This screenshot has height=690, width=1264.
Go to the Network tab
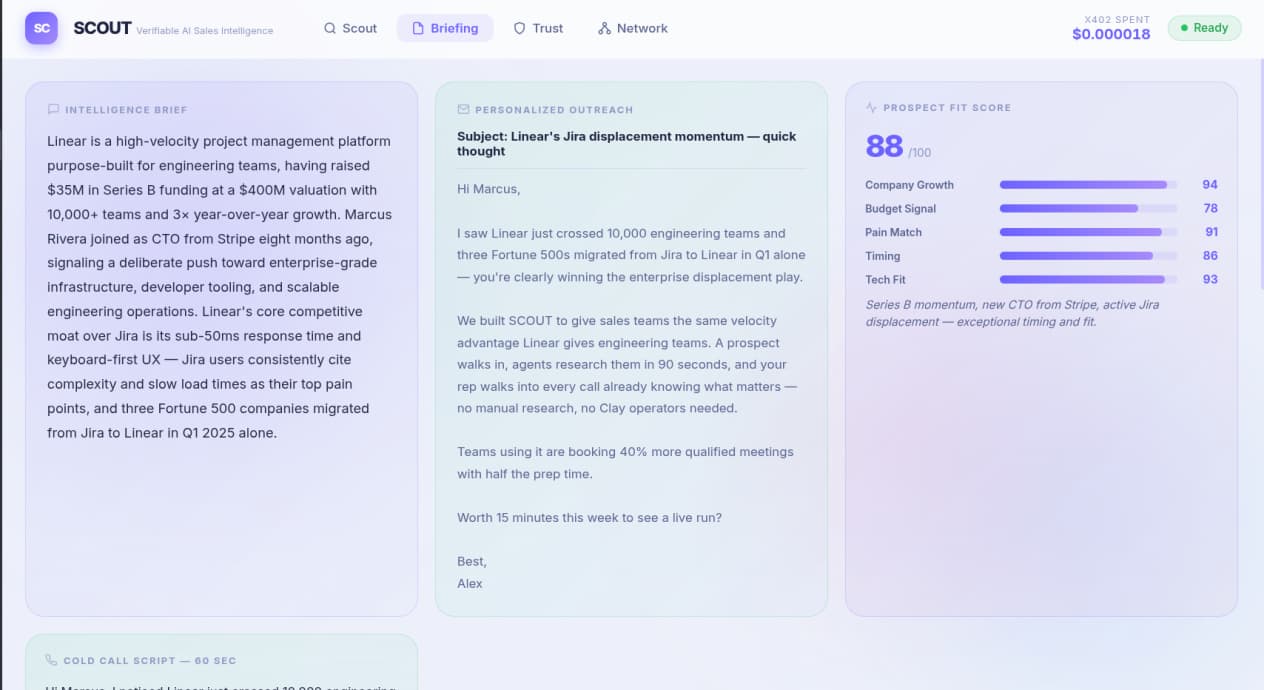pyautogui.click(x=632, y=28)
